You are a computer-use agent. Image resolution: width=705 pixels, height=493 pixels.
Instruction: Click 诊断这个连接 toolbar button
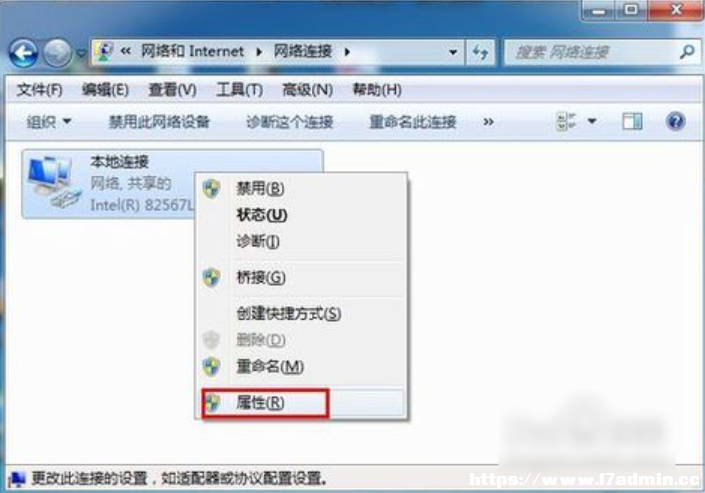pyautogui.click(x=290, y=121)
